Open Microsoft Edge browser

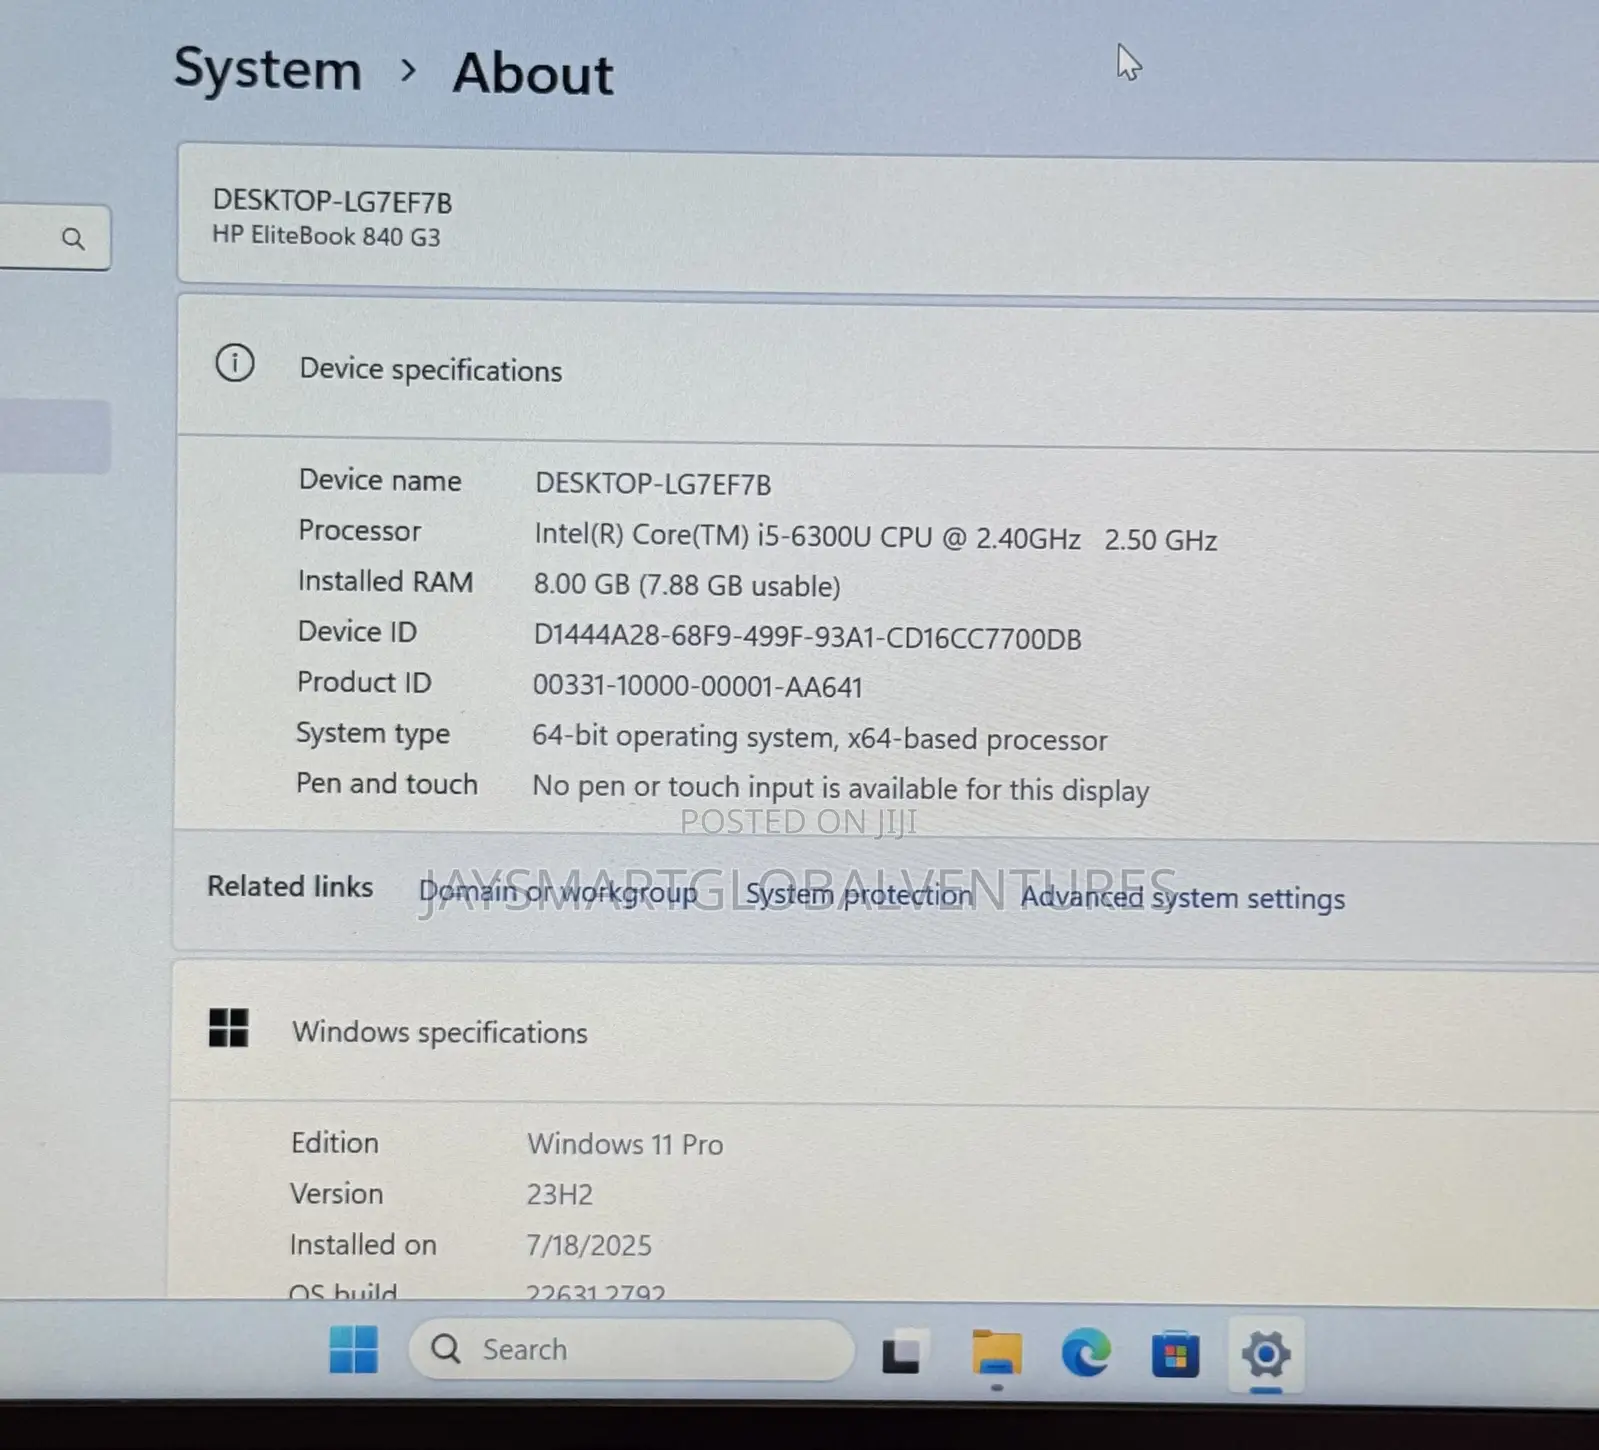pyautogui.click(x=1085, y=1353)
